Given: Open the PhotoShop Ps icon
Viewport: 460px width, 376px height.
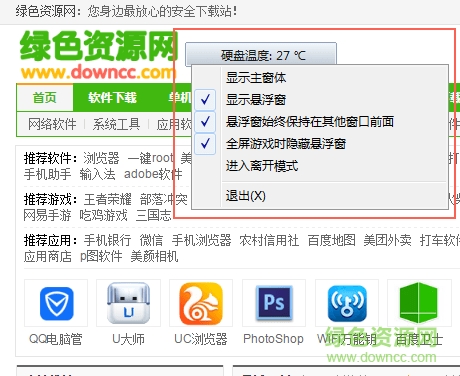Looking at the screenshot, I should coord(274,303).
